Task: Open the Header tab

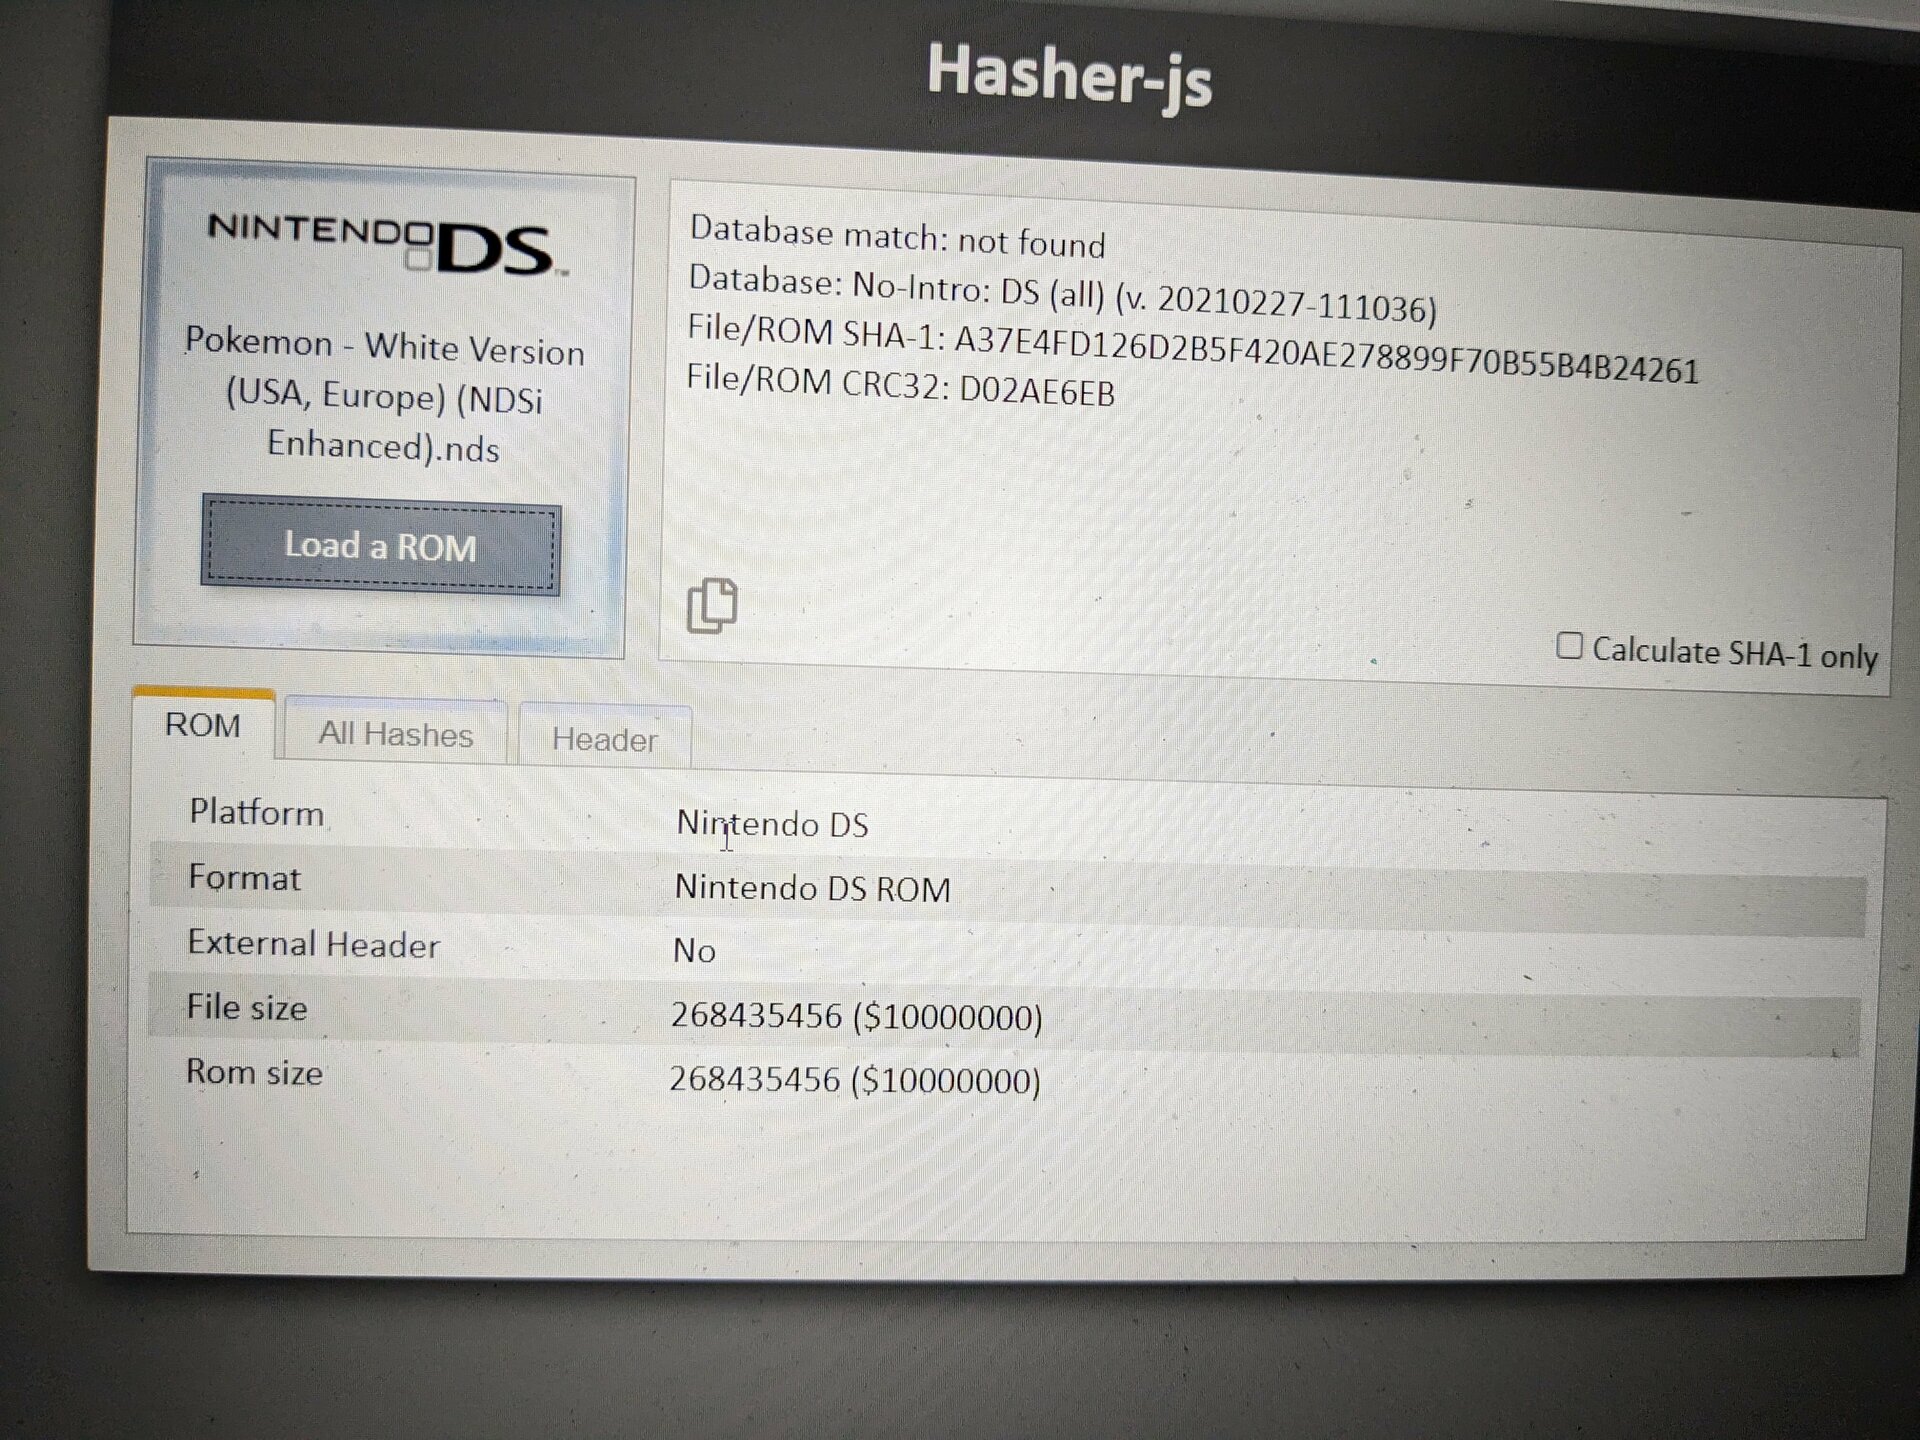Action: pyautogui.click(x=605, y=740)
